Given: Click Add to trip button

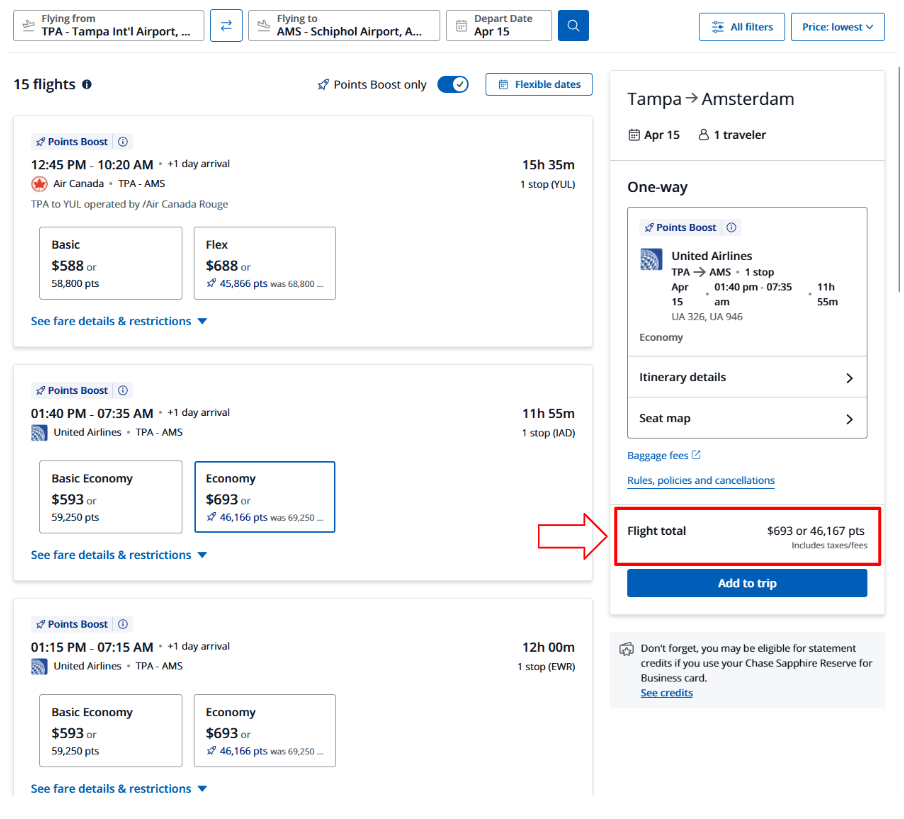Looking at the screenshot, I should tap(746, 583).
